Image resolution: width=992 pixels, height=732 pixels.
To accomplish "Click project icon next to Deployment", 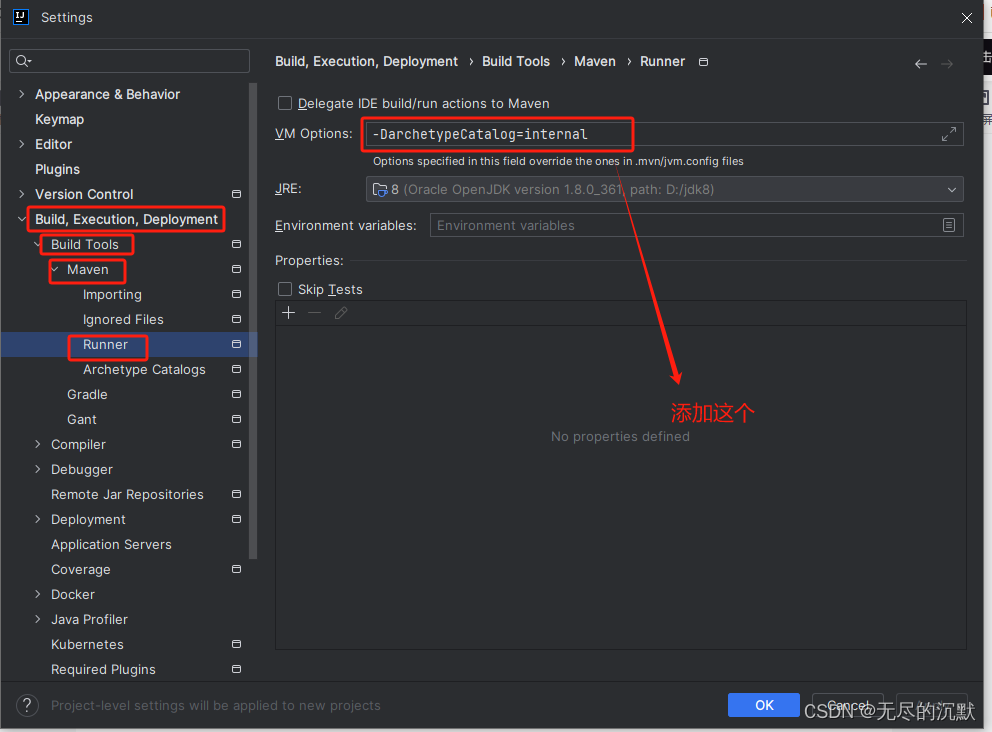I will pyautogui.click(x=237, y=519).
